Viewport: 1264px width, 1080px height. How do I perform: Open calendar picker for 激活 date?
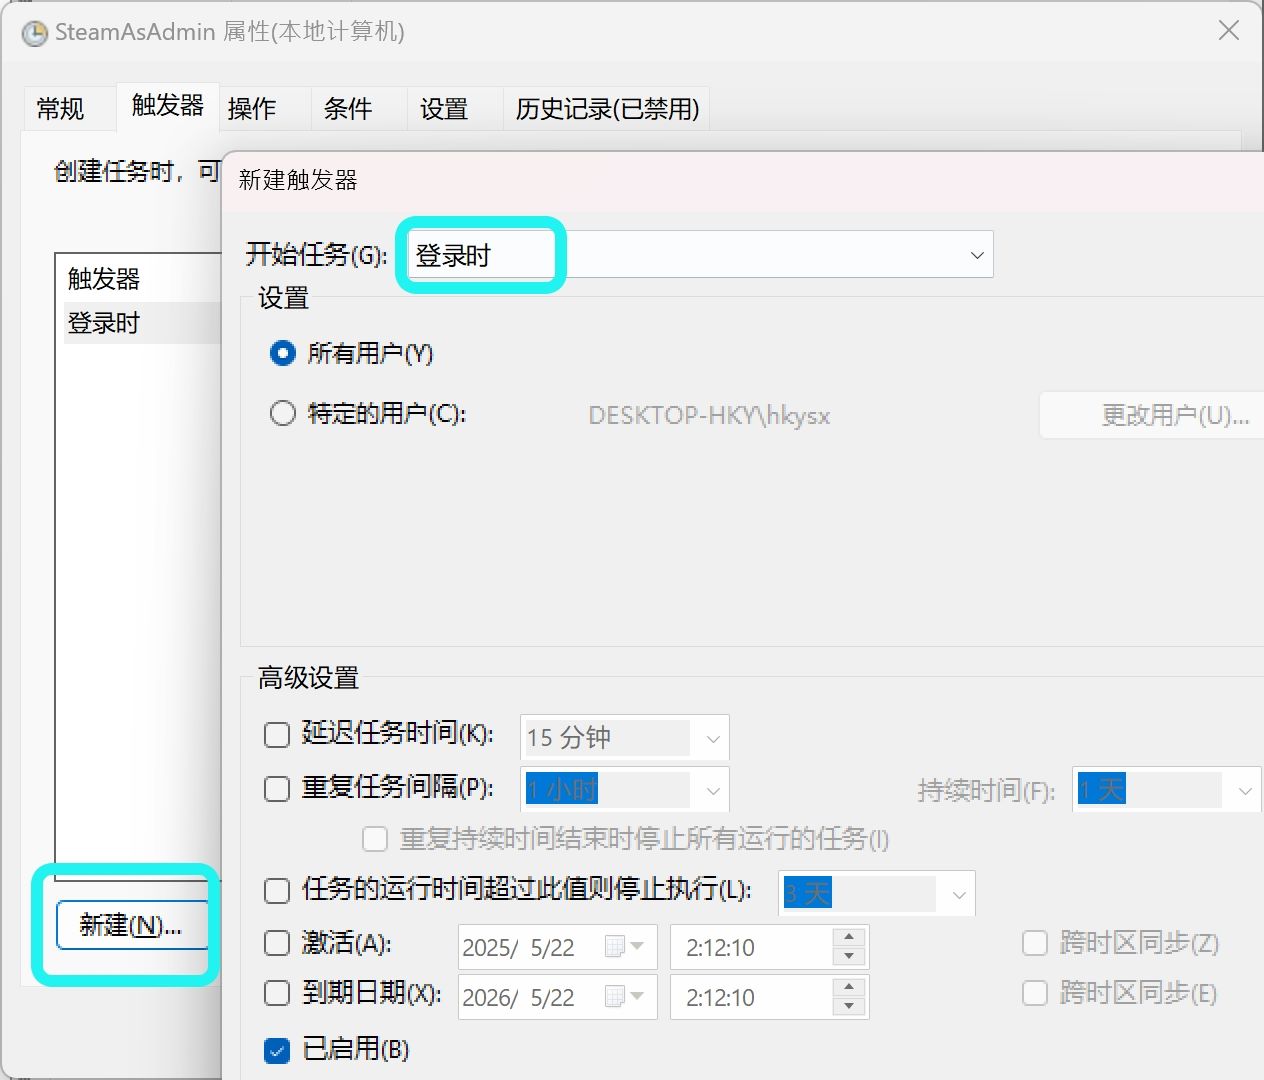coord(626,946)
